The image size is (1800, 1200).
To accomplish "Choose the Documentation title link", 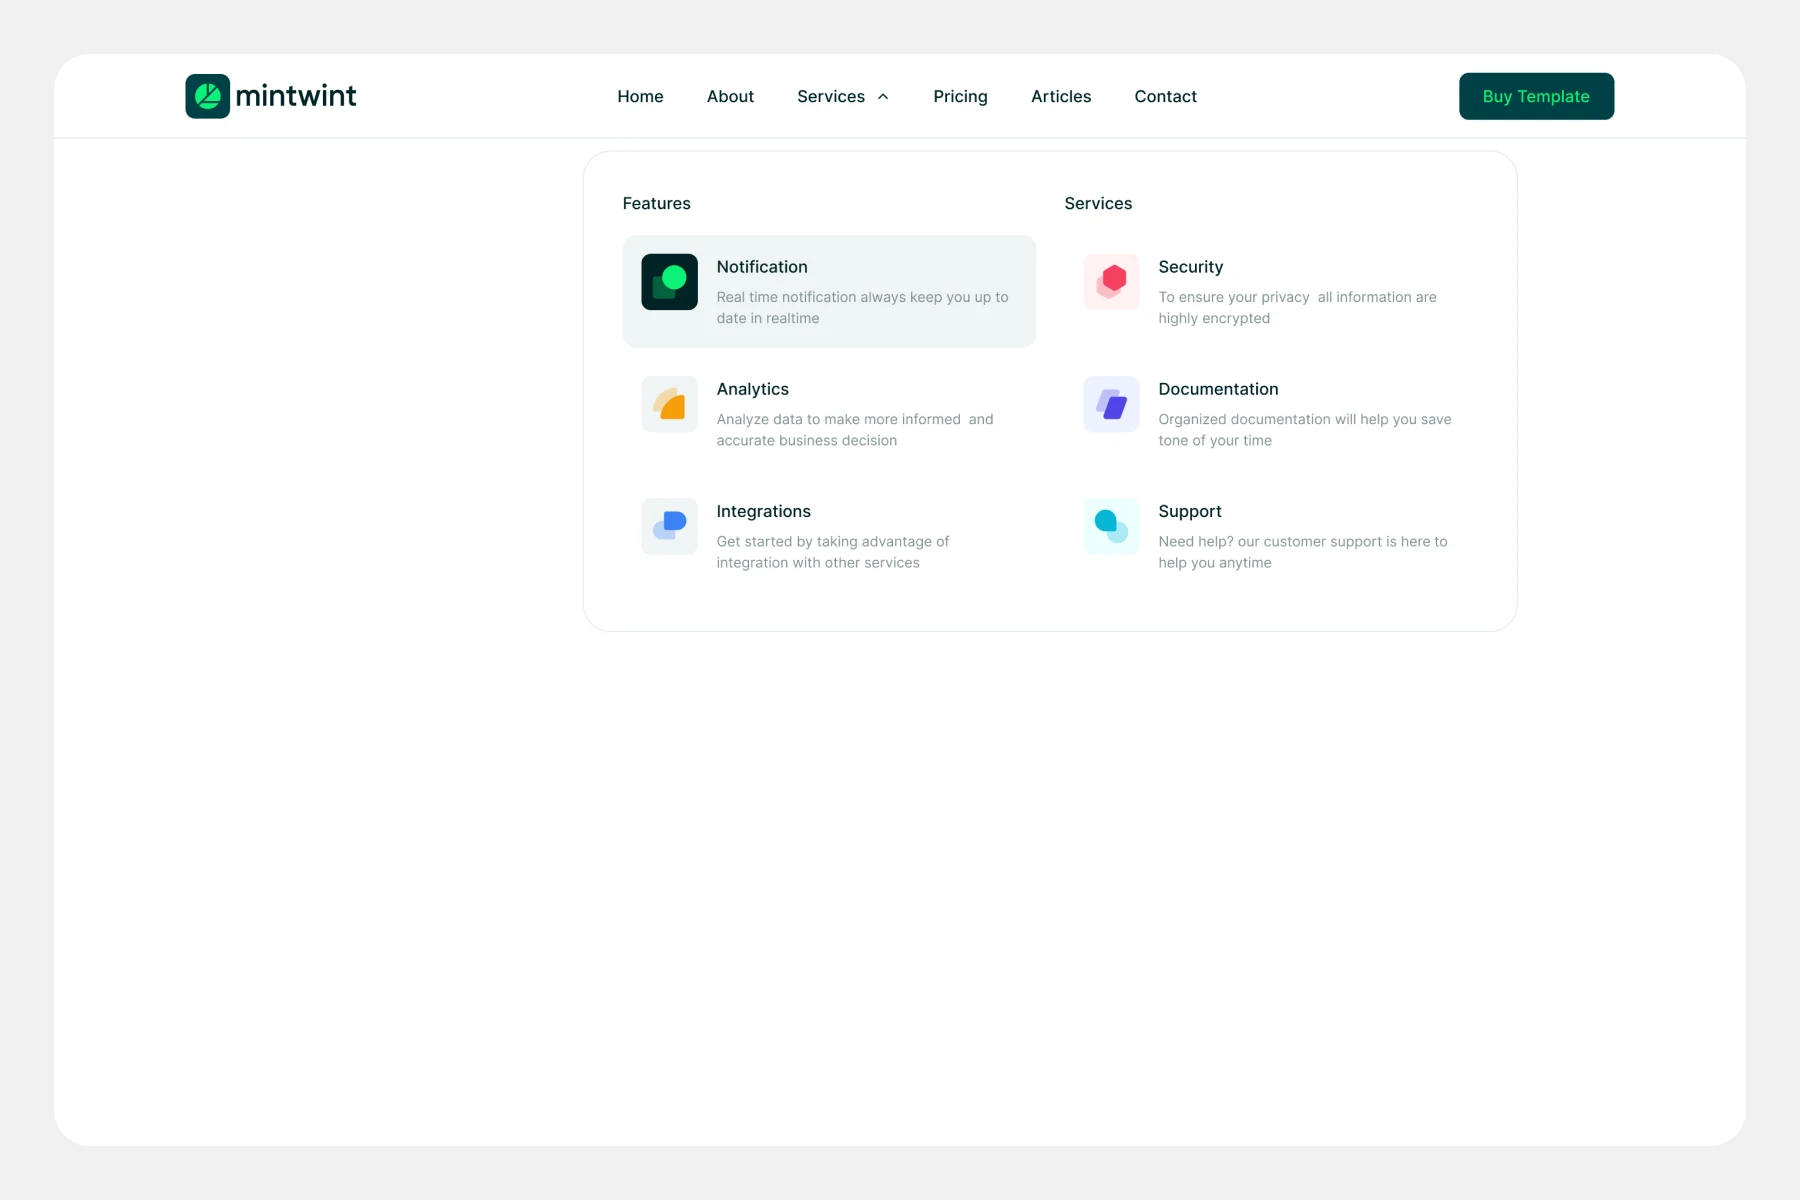I will (x=1218, y=389).
